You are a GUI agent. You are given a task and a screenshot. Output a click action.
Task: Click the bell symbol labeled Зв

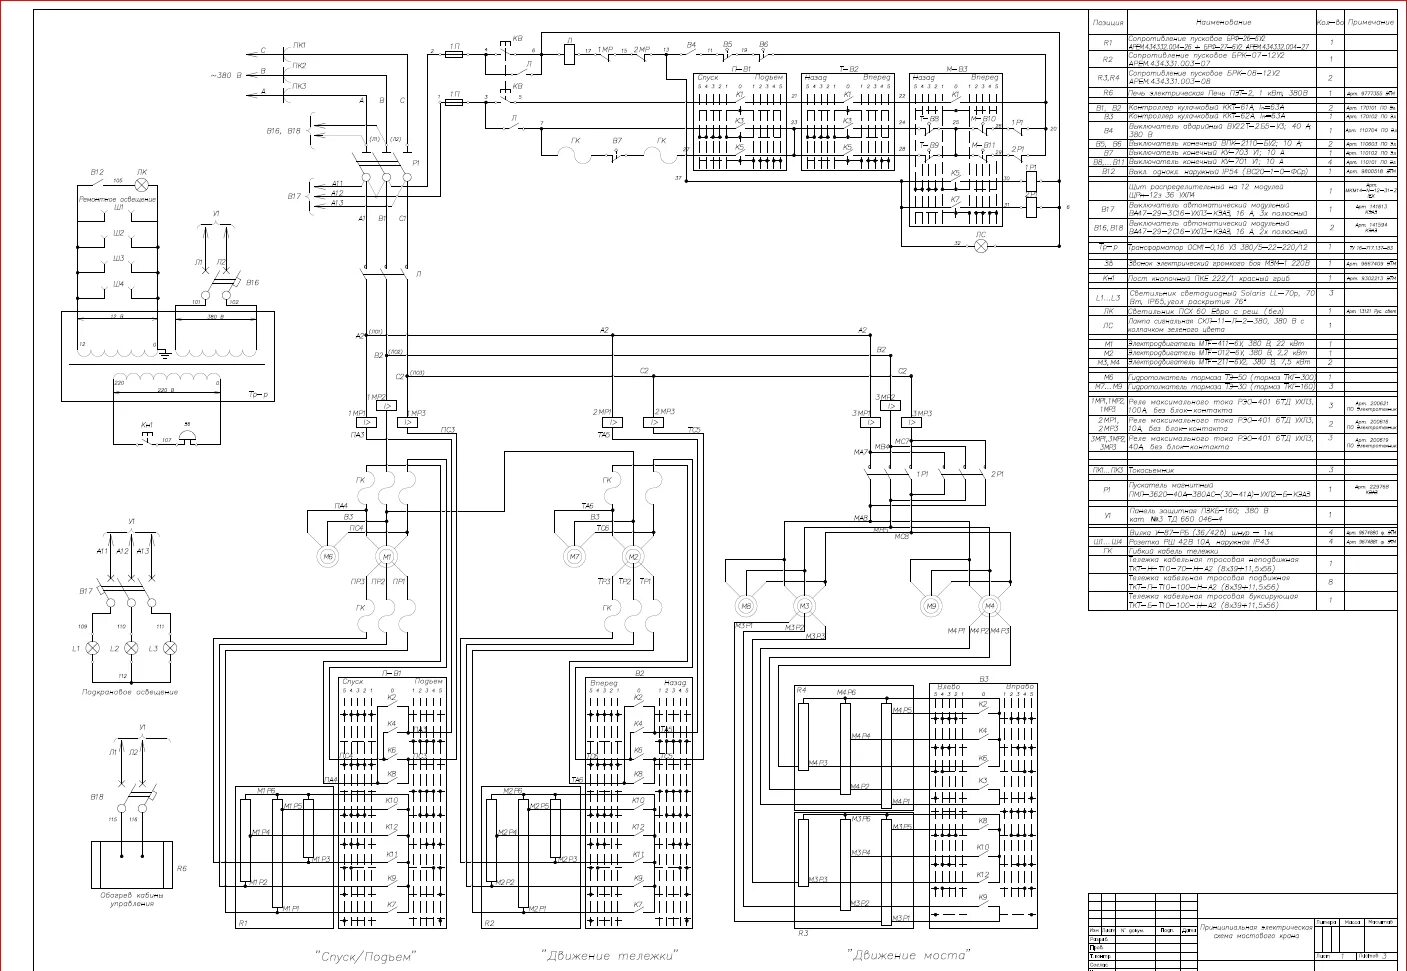187,438
